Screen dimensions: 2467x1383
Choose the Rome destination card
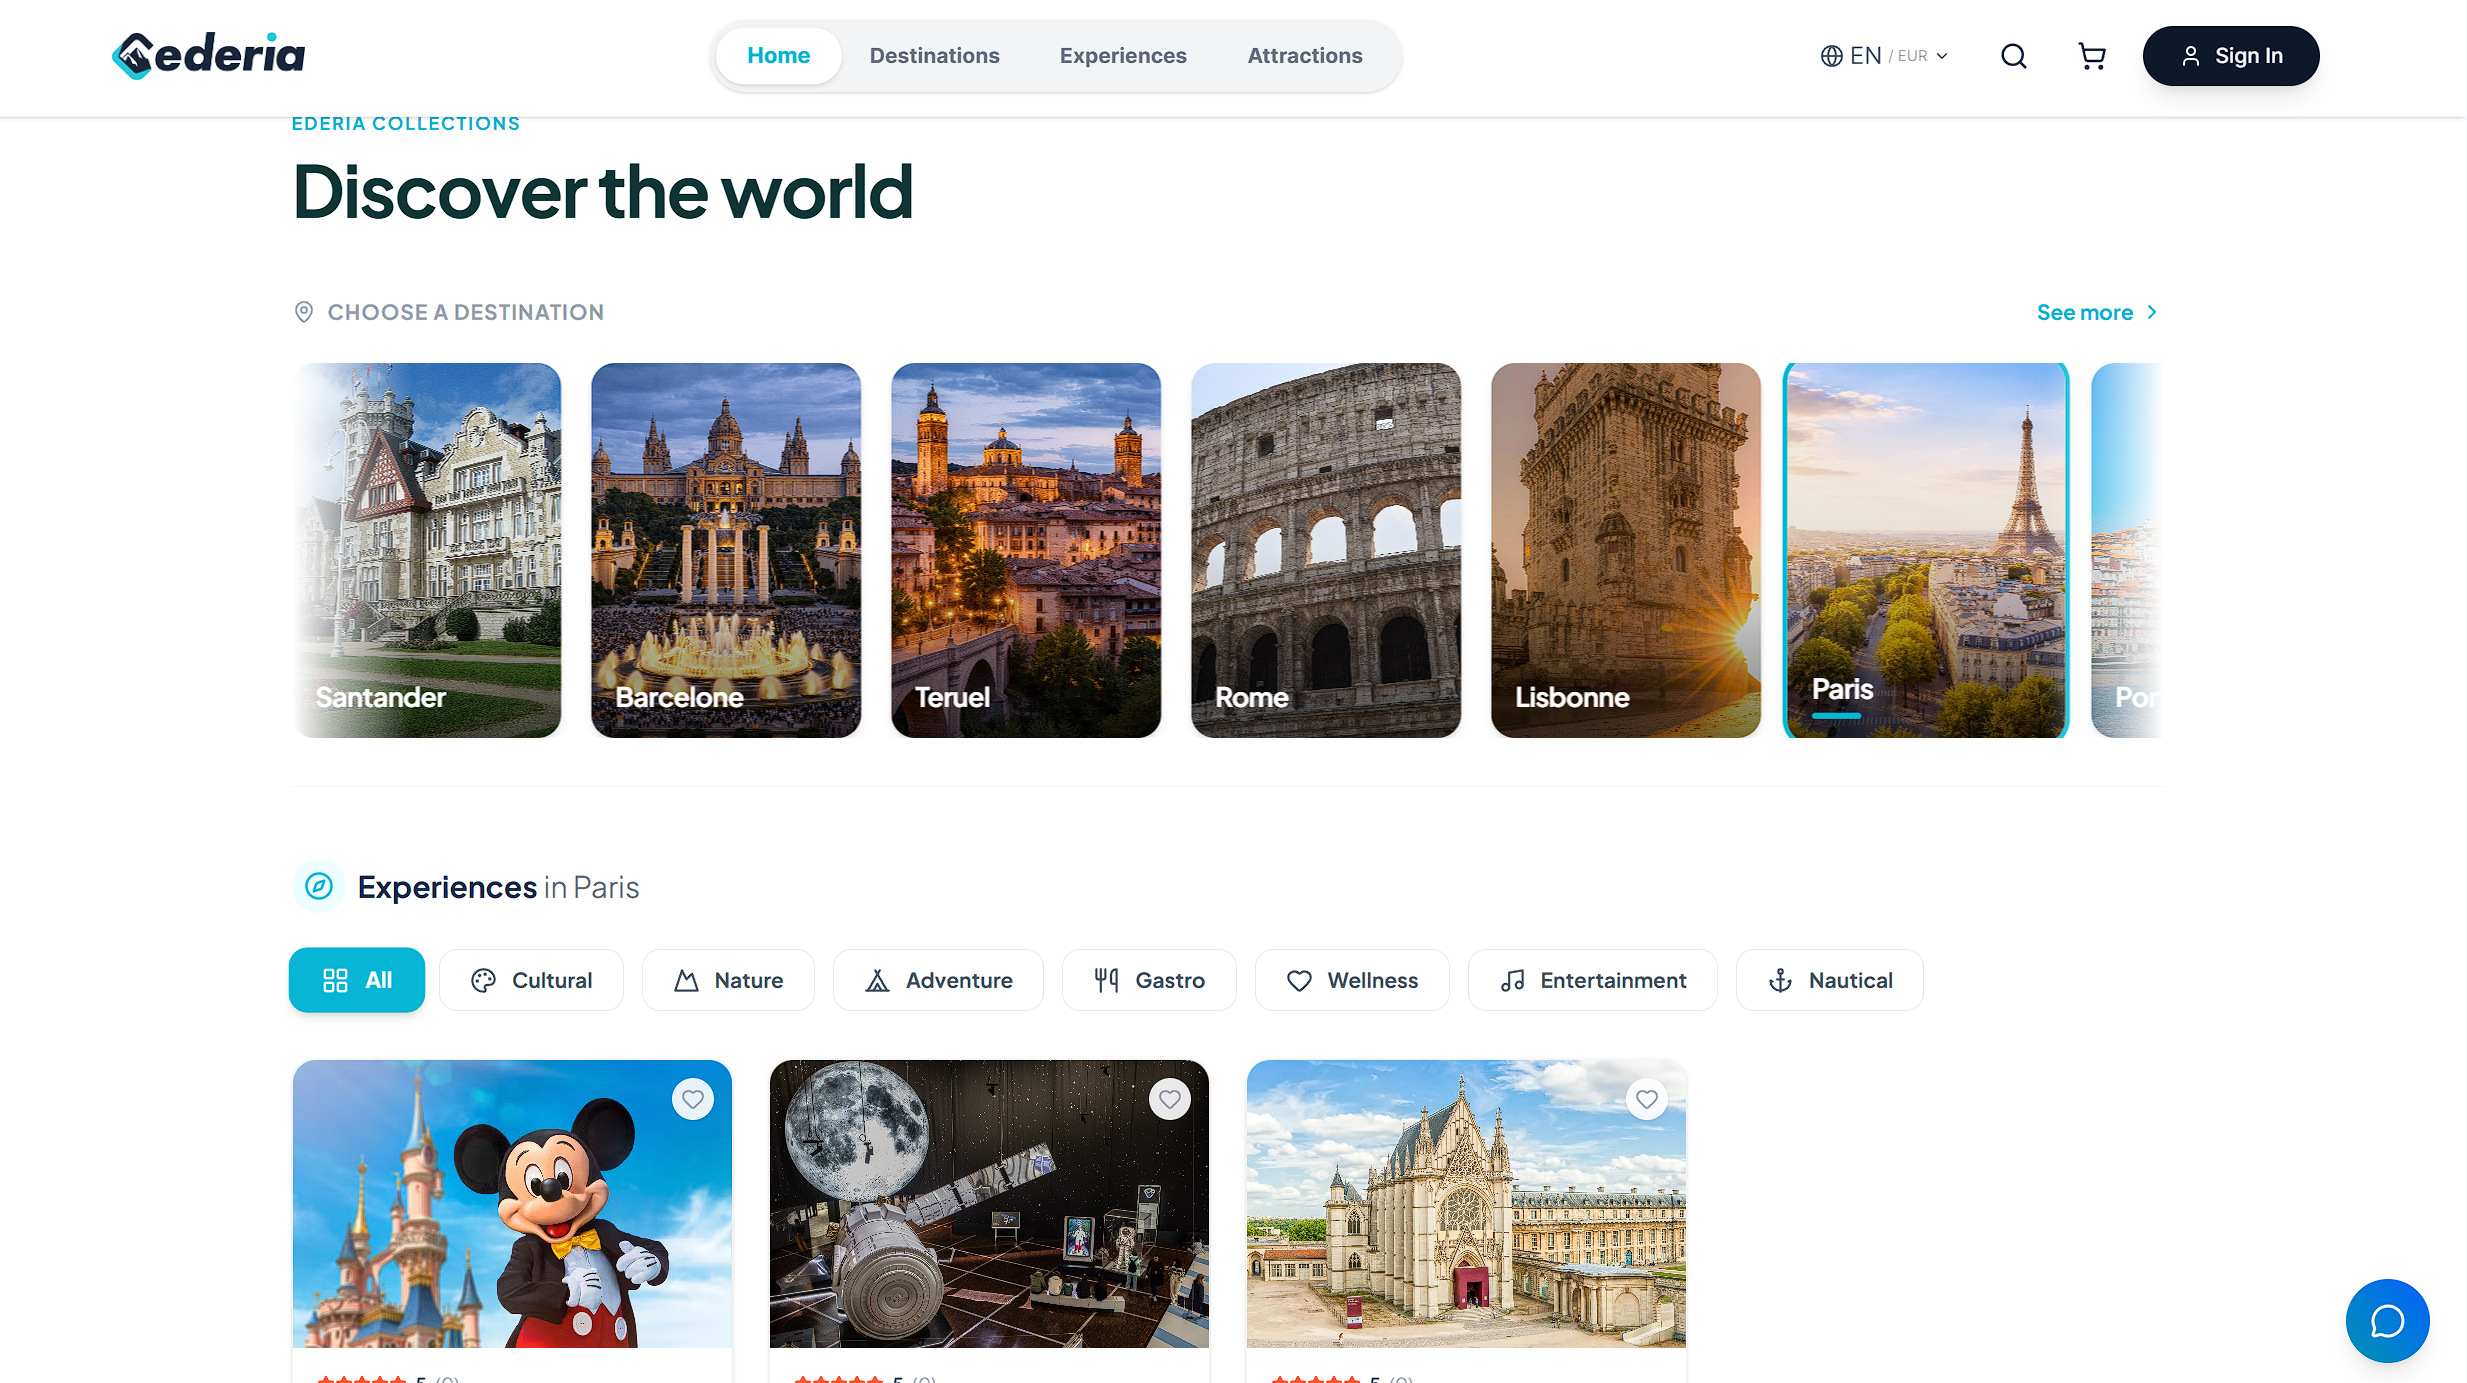tap(1325, 550)
